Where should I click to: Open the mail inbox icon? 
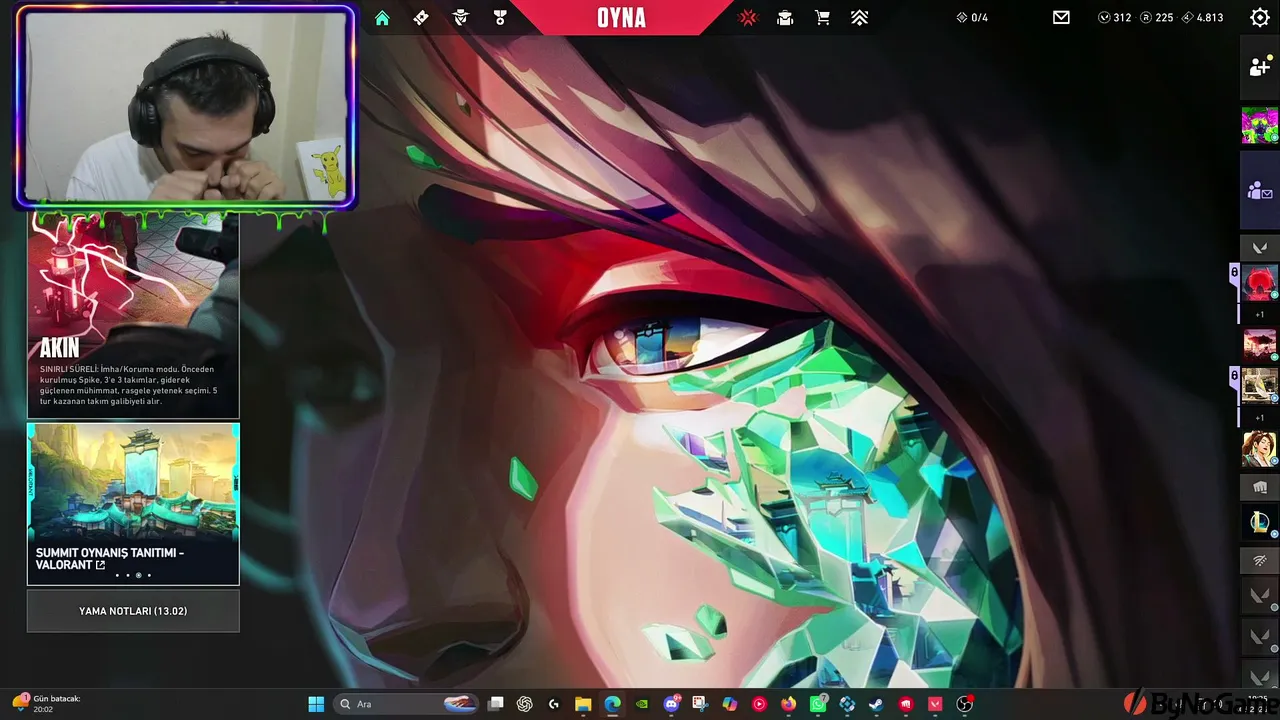1061,17
